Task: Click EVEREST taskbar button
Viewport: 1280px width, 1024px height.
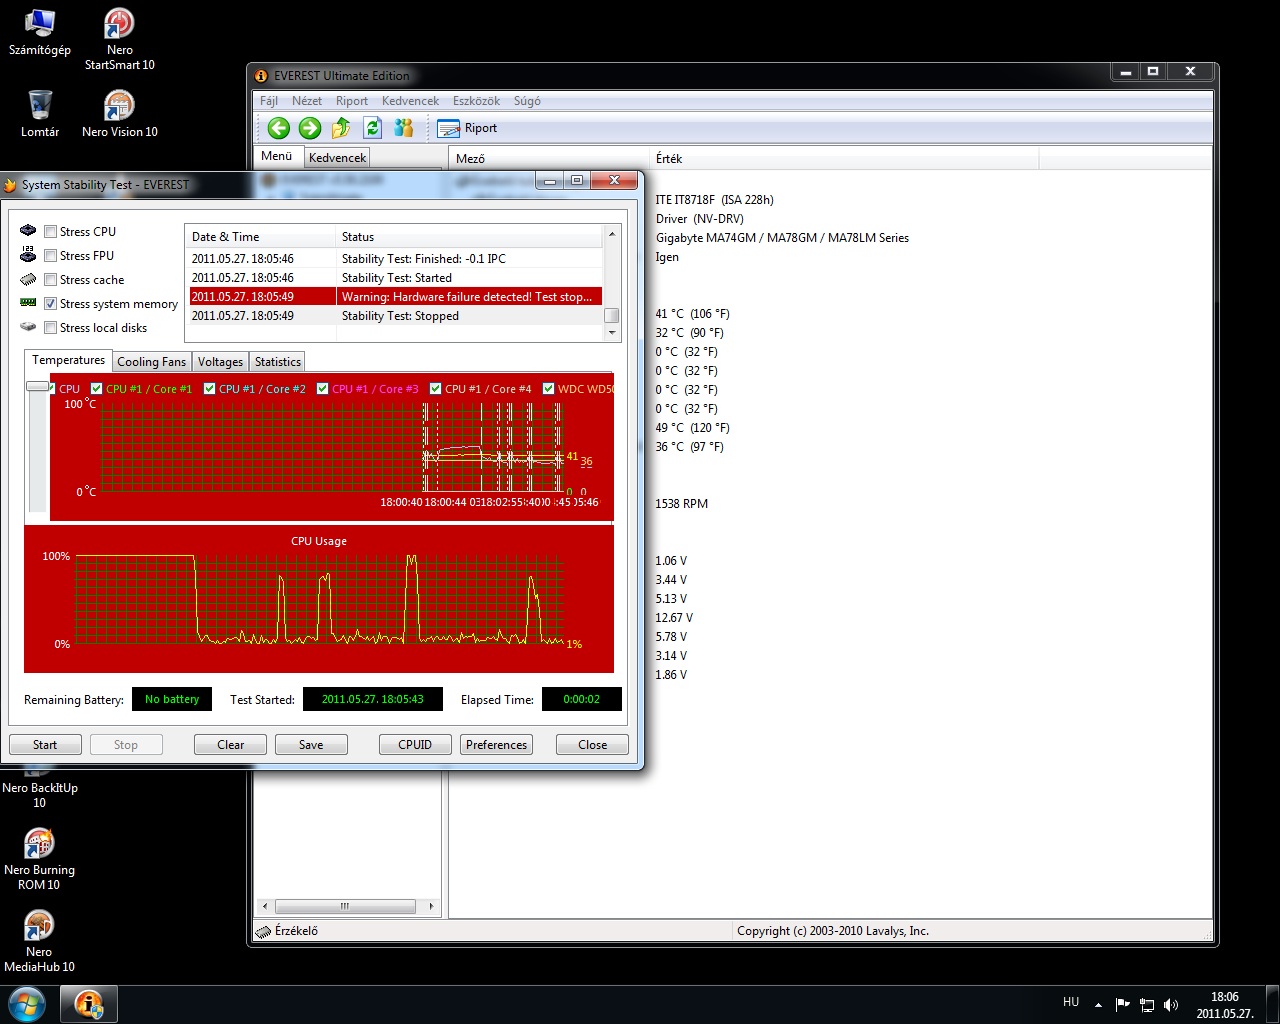Action: click(89, 1004)
